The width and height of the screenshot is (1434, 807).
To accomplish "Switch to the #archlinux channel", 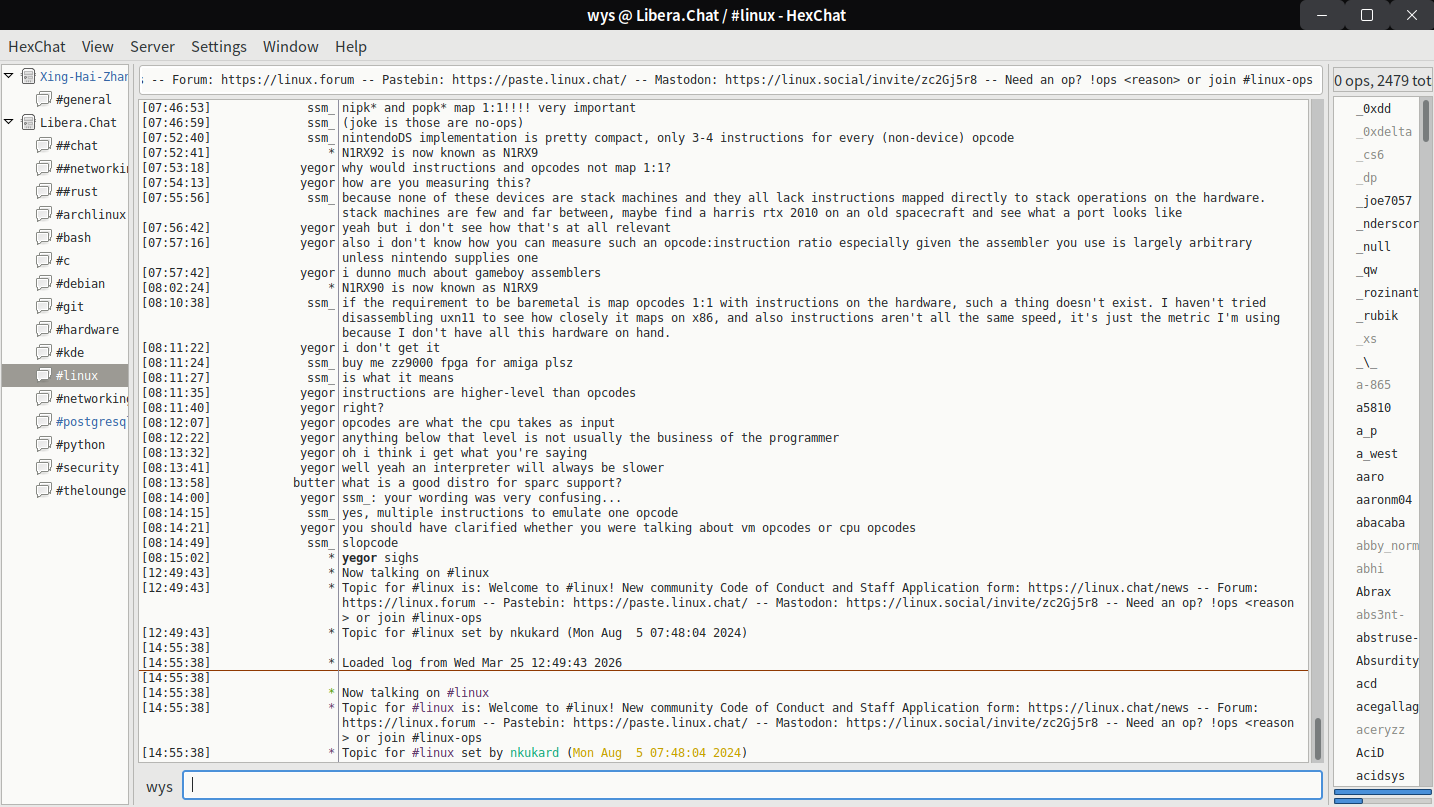I will coord(90,215).
